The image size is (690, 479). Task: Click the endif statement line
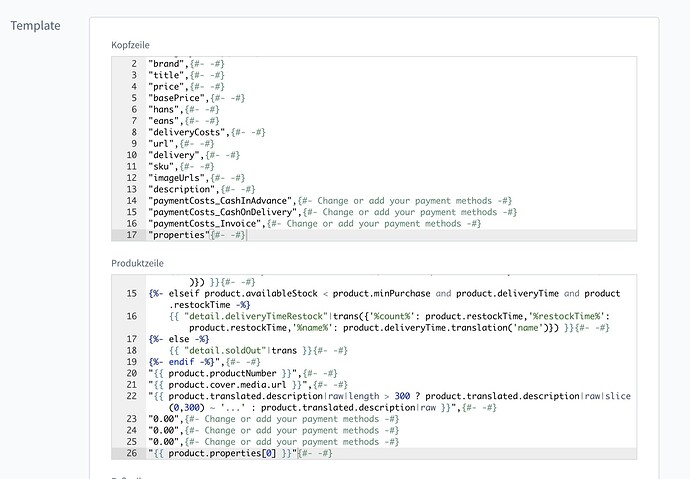[204, 362]
